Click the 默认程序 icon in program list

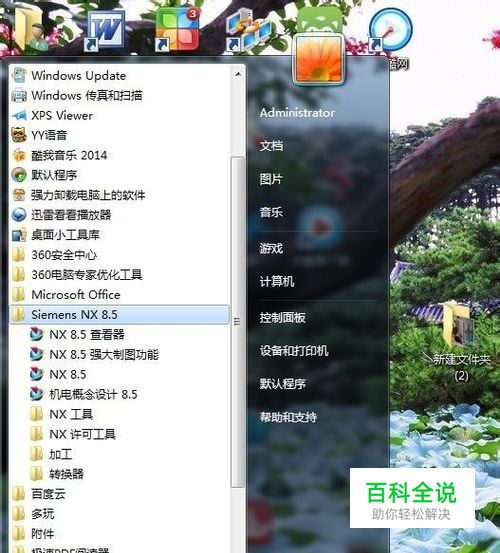tap(19, 175)
